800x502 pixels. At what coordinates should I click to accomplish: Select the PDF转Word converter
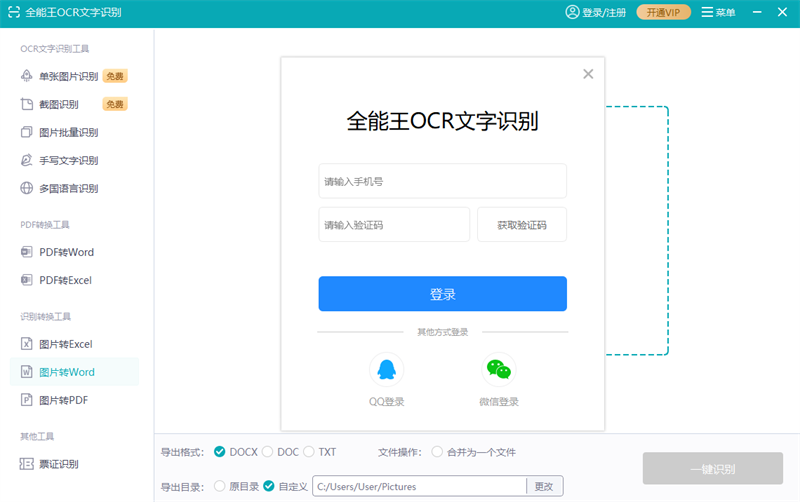point(66,252)
